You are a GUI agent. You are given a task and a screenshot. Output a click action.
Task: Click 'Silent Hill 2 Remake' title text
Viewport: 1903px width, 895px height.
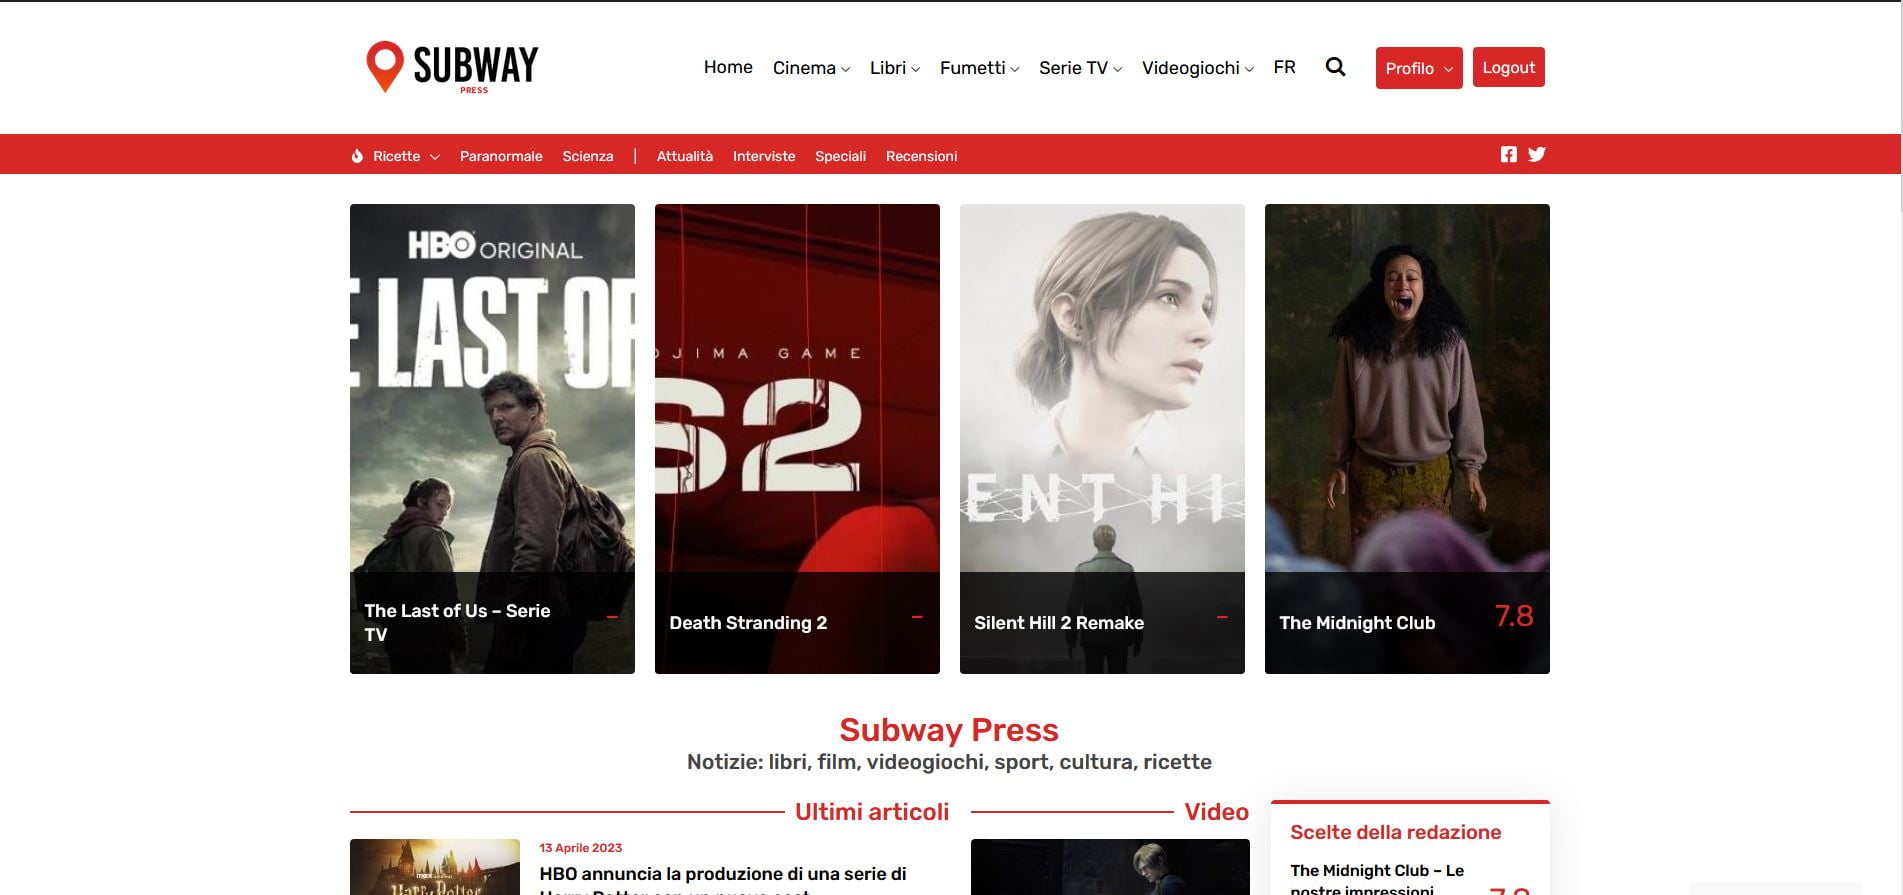1059,622
